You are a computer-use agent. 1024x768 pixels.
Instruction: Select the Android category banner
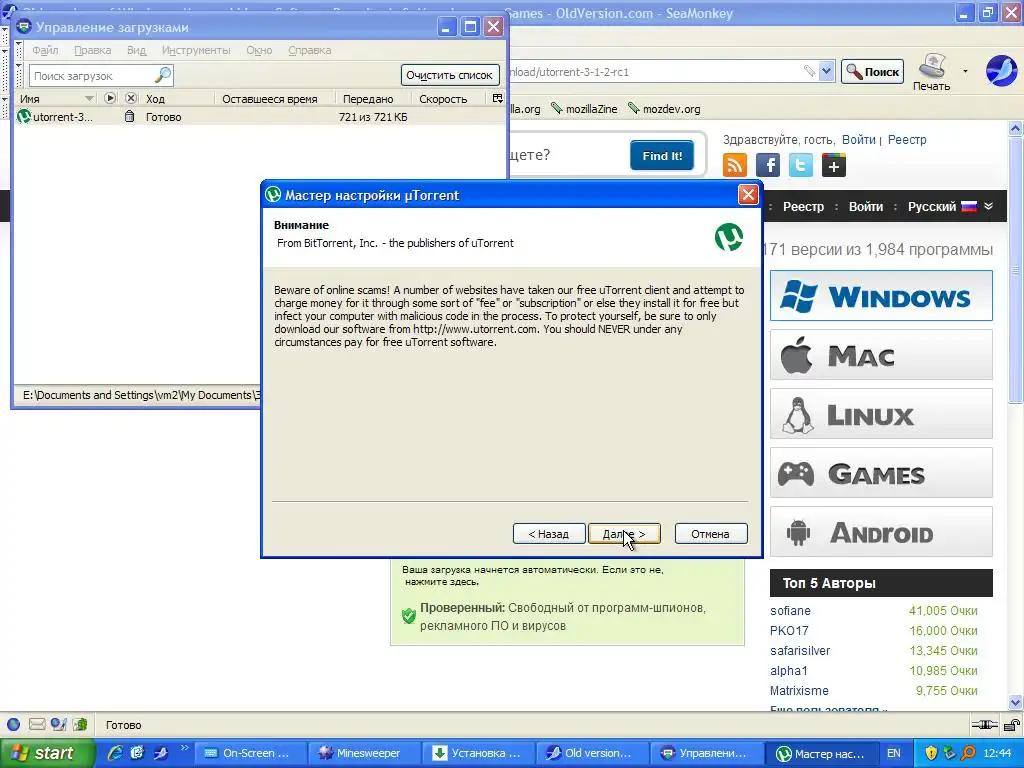(881, 532)
